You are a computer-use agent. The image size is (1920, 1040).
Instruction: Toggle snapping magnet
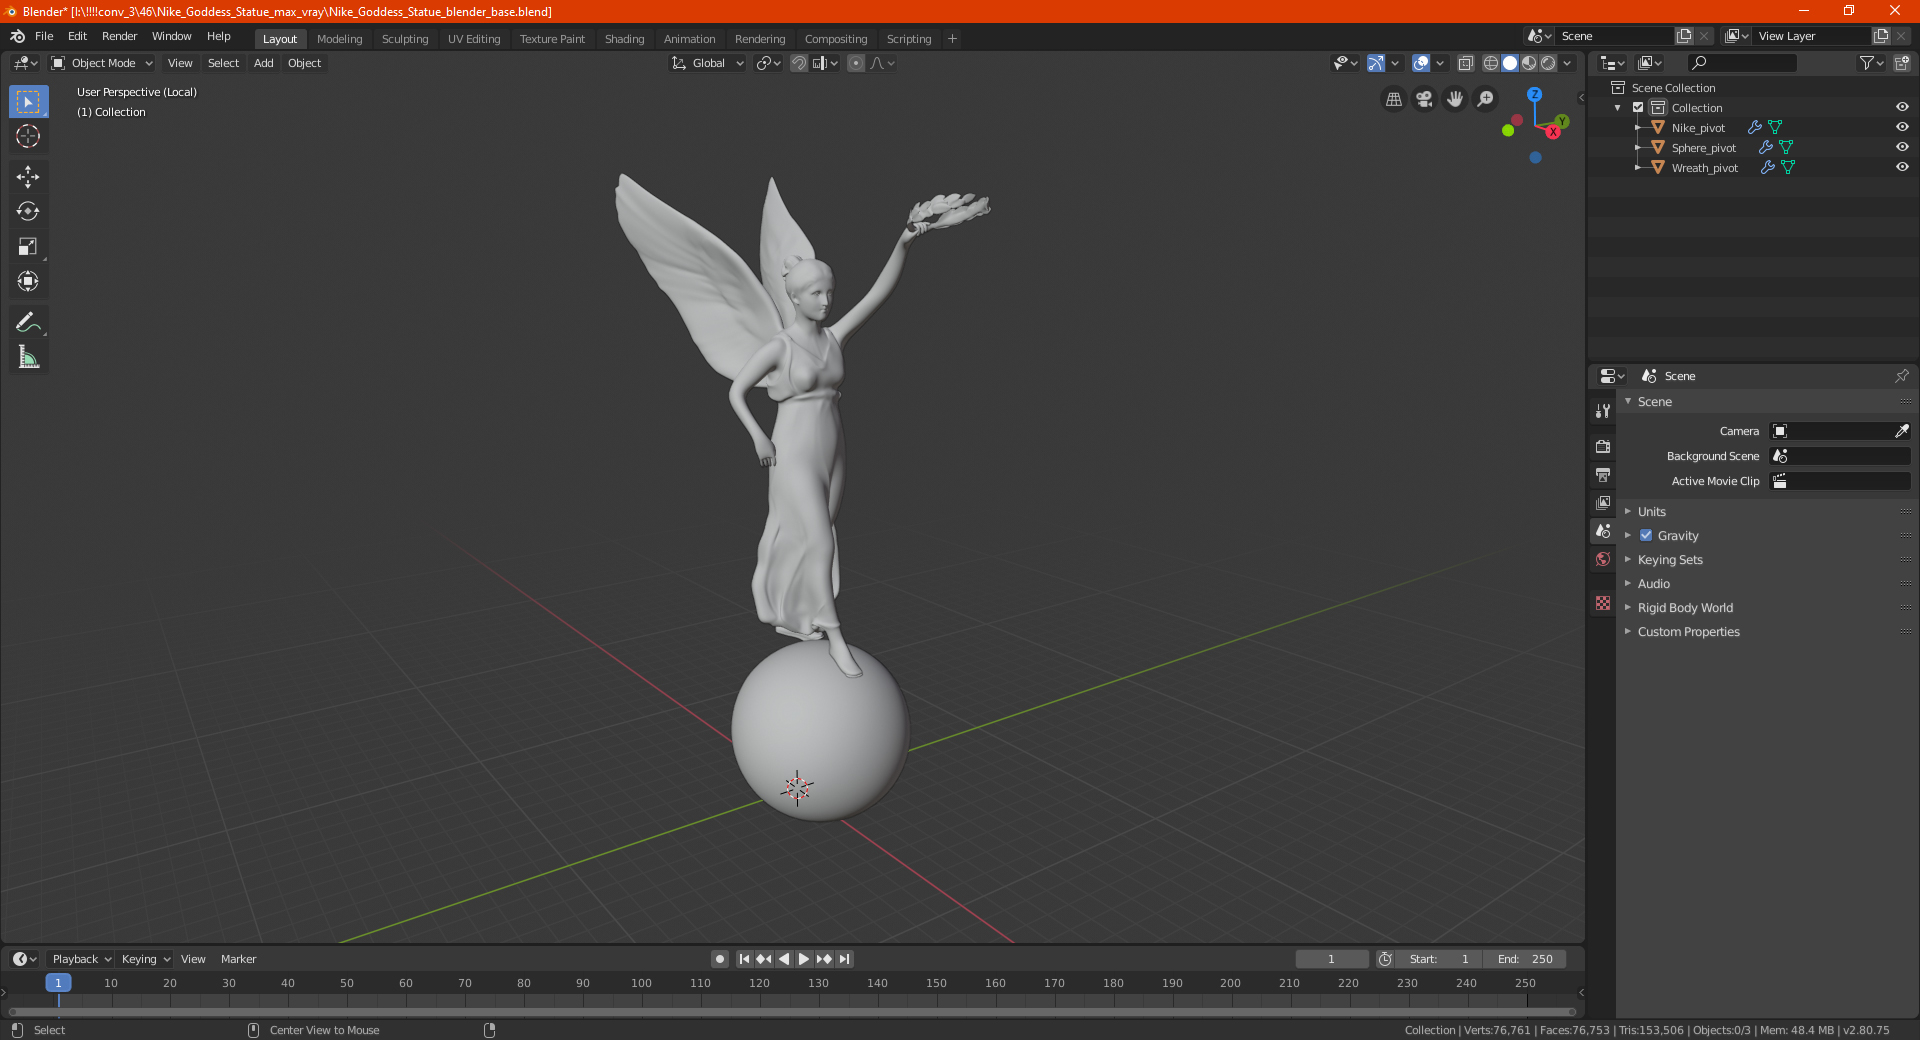click(x=799, y=63)
